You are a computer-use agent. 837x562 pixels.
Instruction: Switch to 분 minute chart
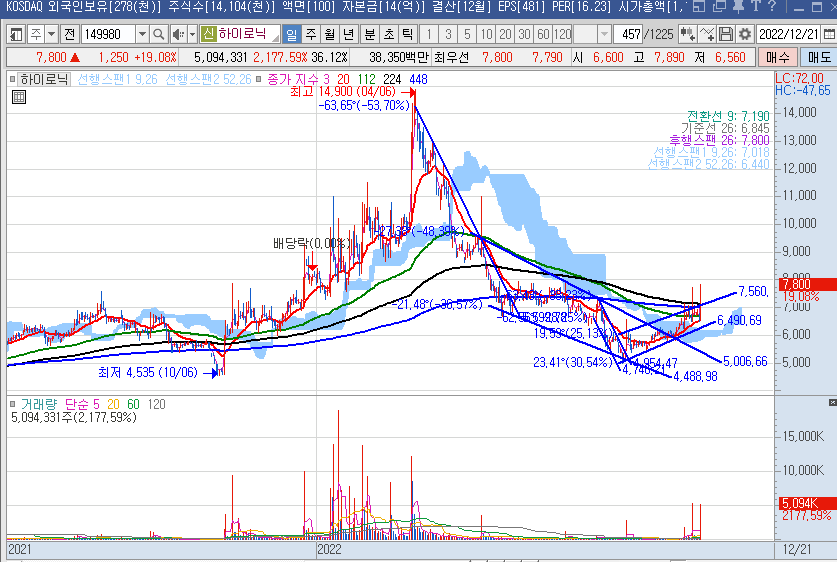click(x=369, y=35)
